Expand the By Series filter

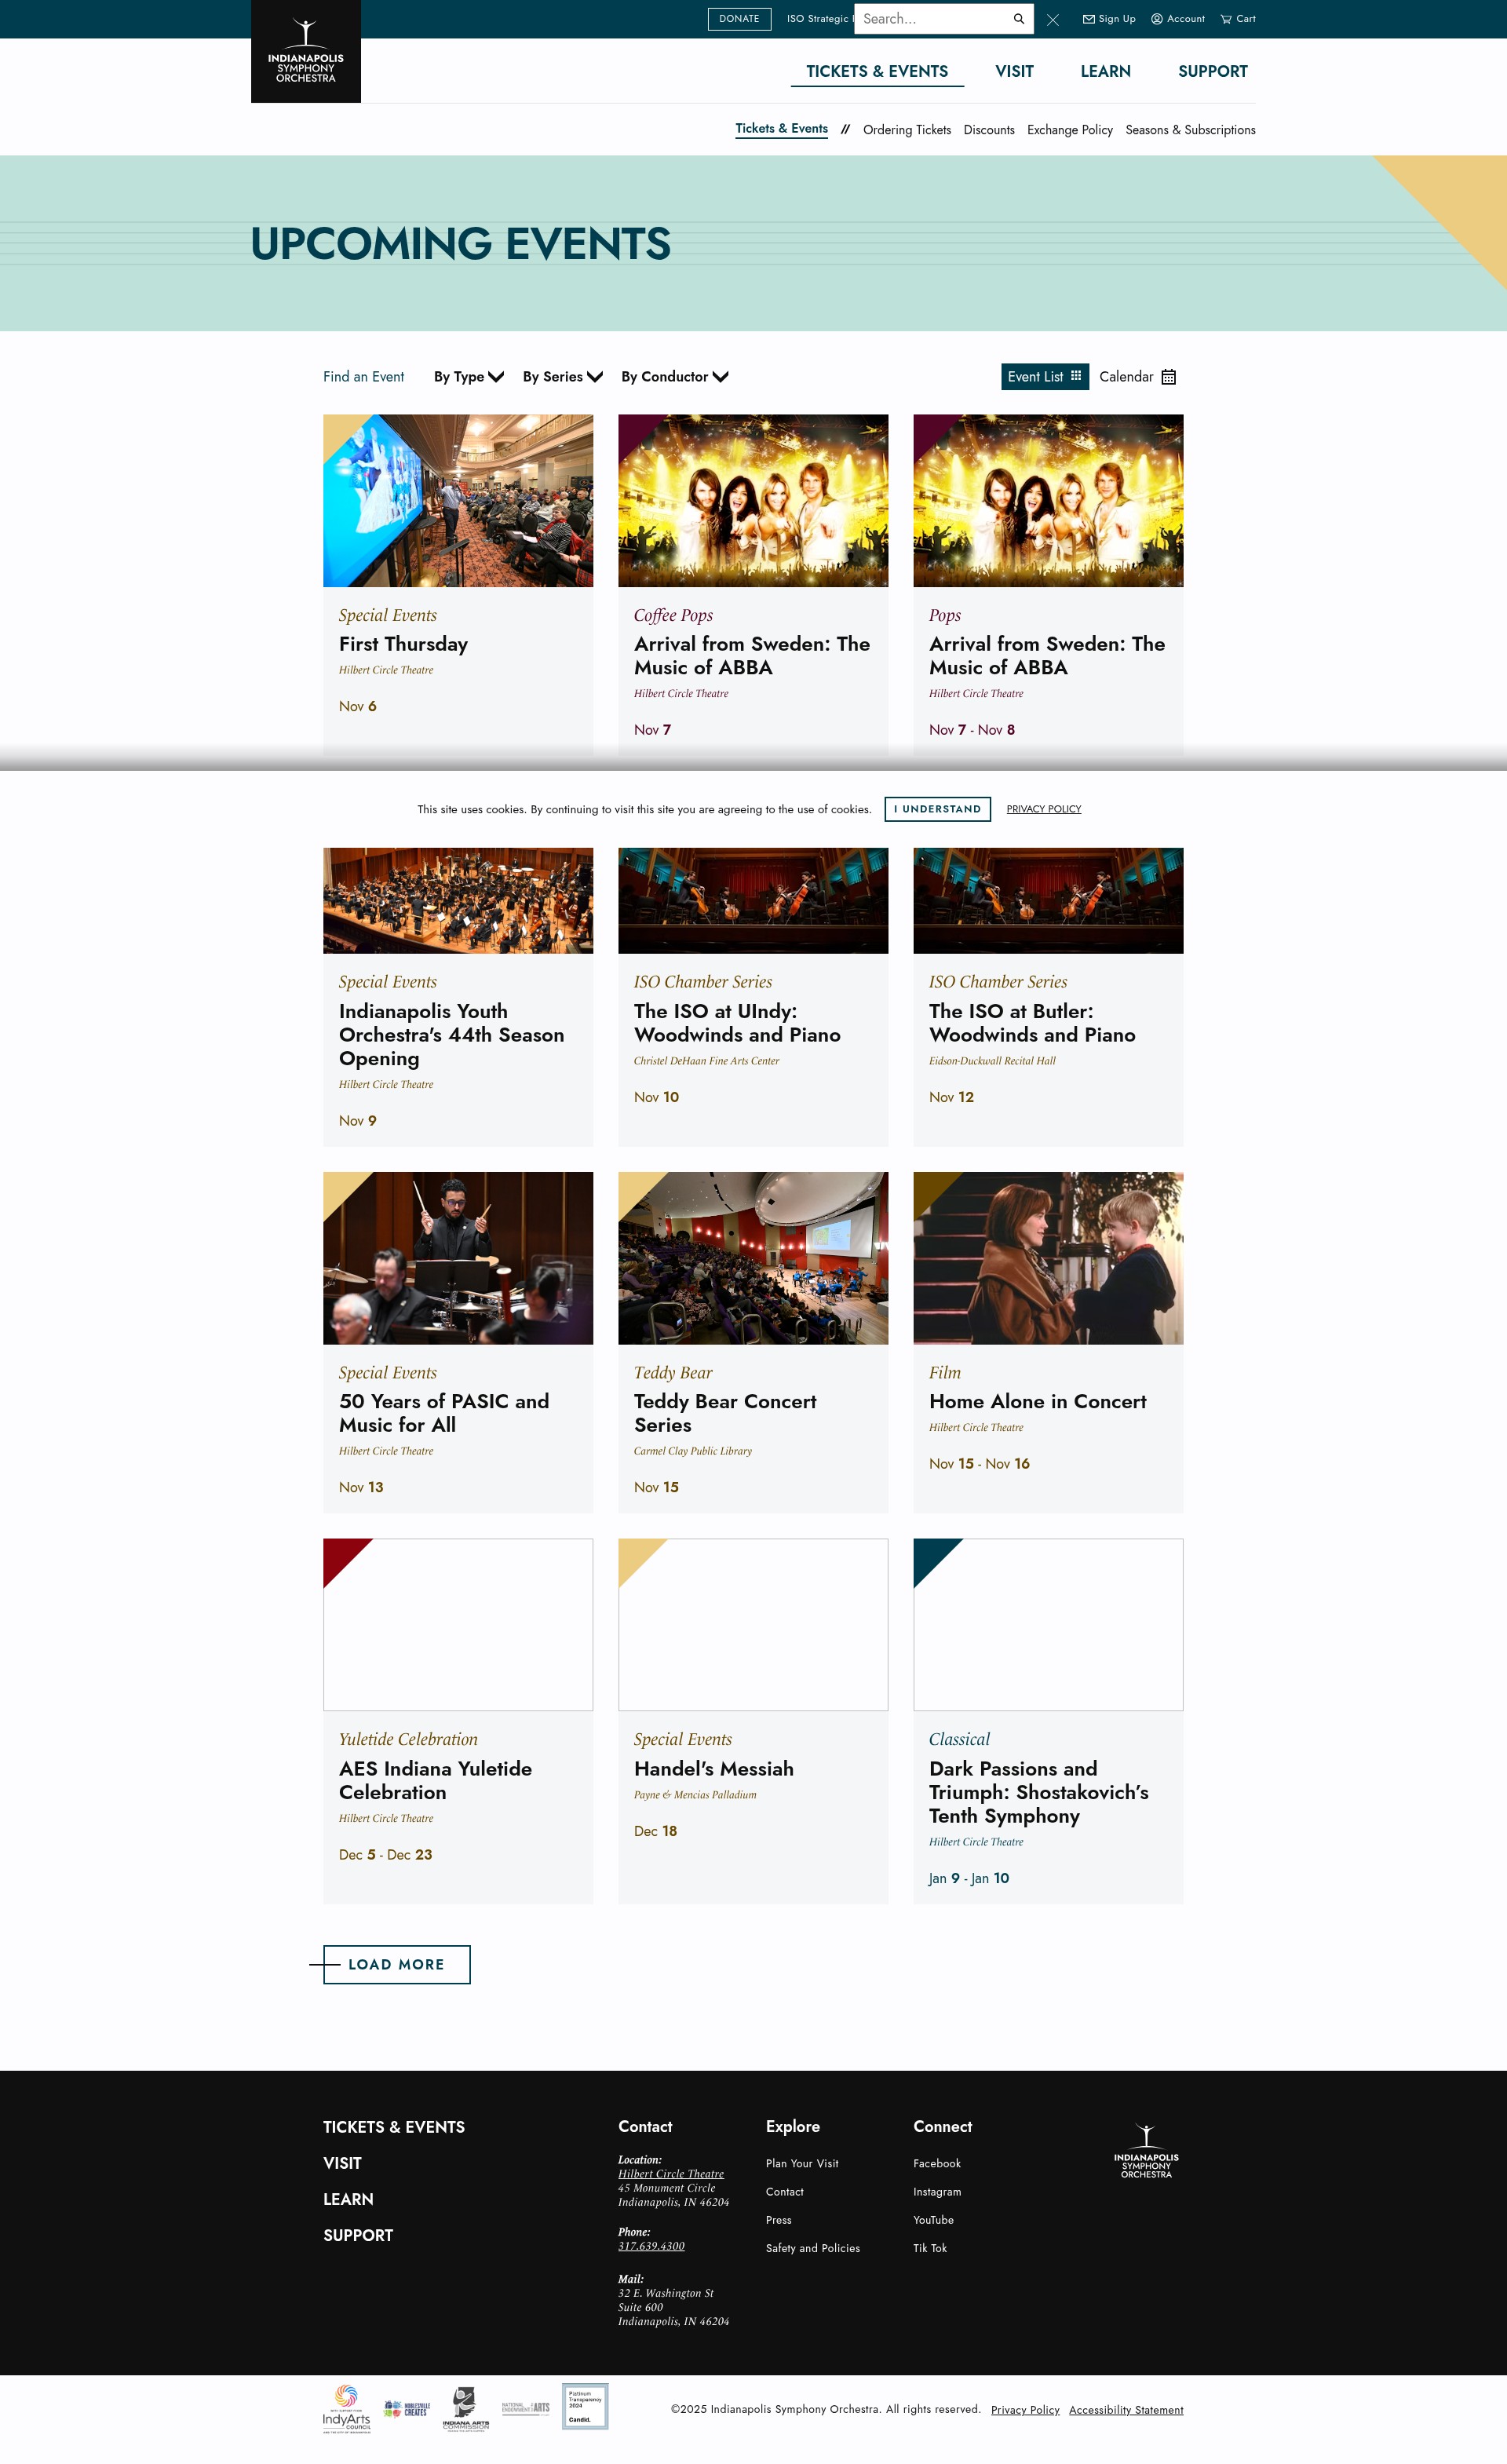click(563, 377)
